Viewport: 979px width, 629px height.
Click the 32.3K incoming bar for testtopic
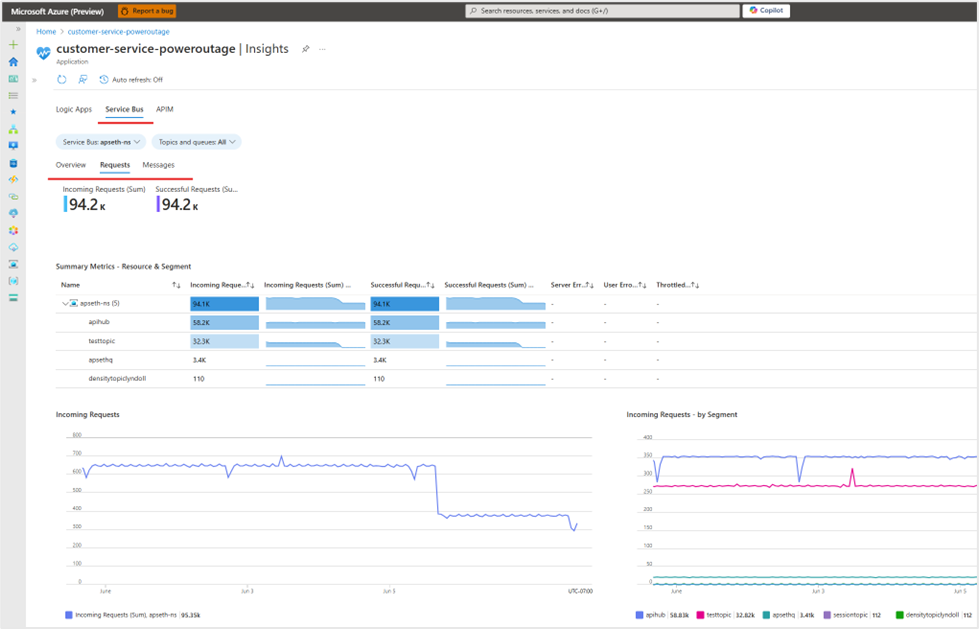tap(225, 342)
